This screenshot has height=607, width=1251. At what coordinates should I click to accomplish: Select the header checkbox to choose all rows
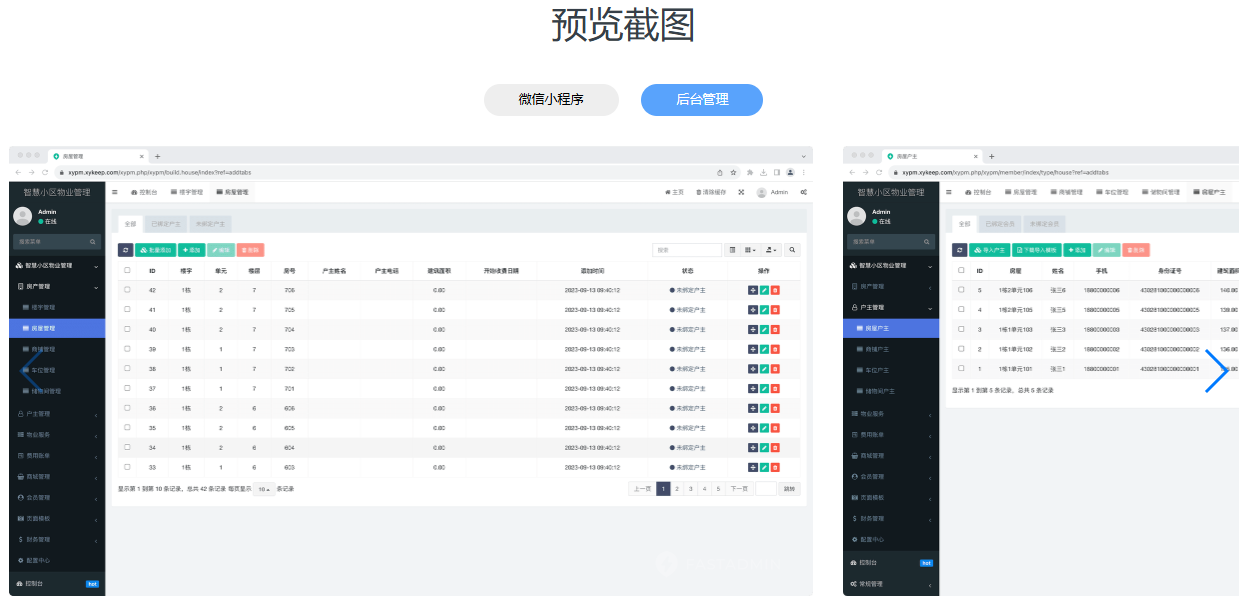click(125, 271)
